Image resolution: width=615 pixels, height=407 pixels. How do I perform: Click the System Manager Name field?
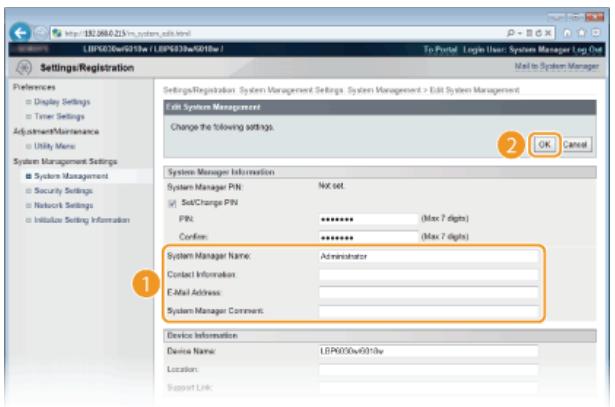[428, 256]
